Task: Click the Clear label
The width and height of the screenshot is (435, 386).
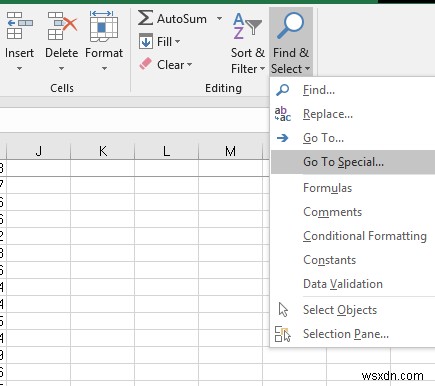Action: pyautogui.click(x=170, y=64)
